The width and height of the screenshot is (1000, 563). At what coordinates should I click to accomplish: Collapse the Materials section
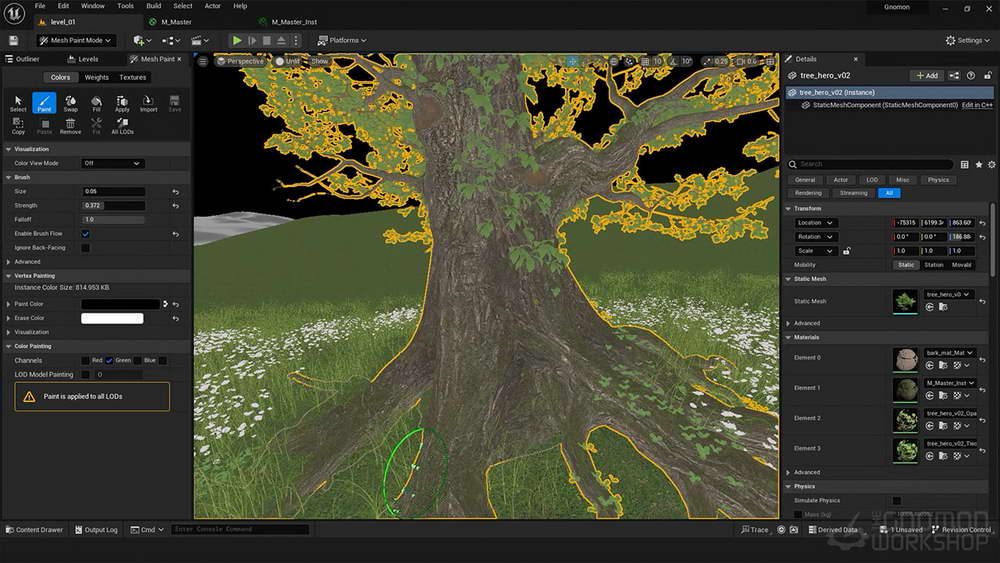click(x=788, y=337)
